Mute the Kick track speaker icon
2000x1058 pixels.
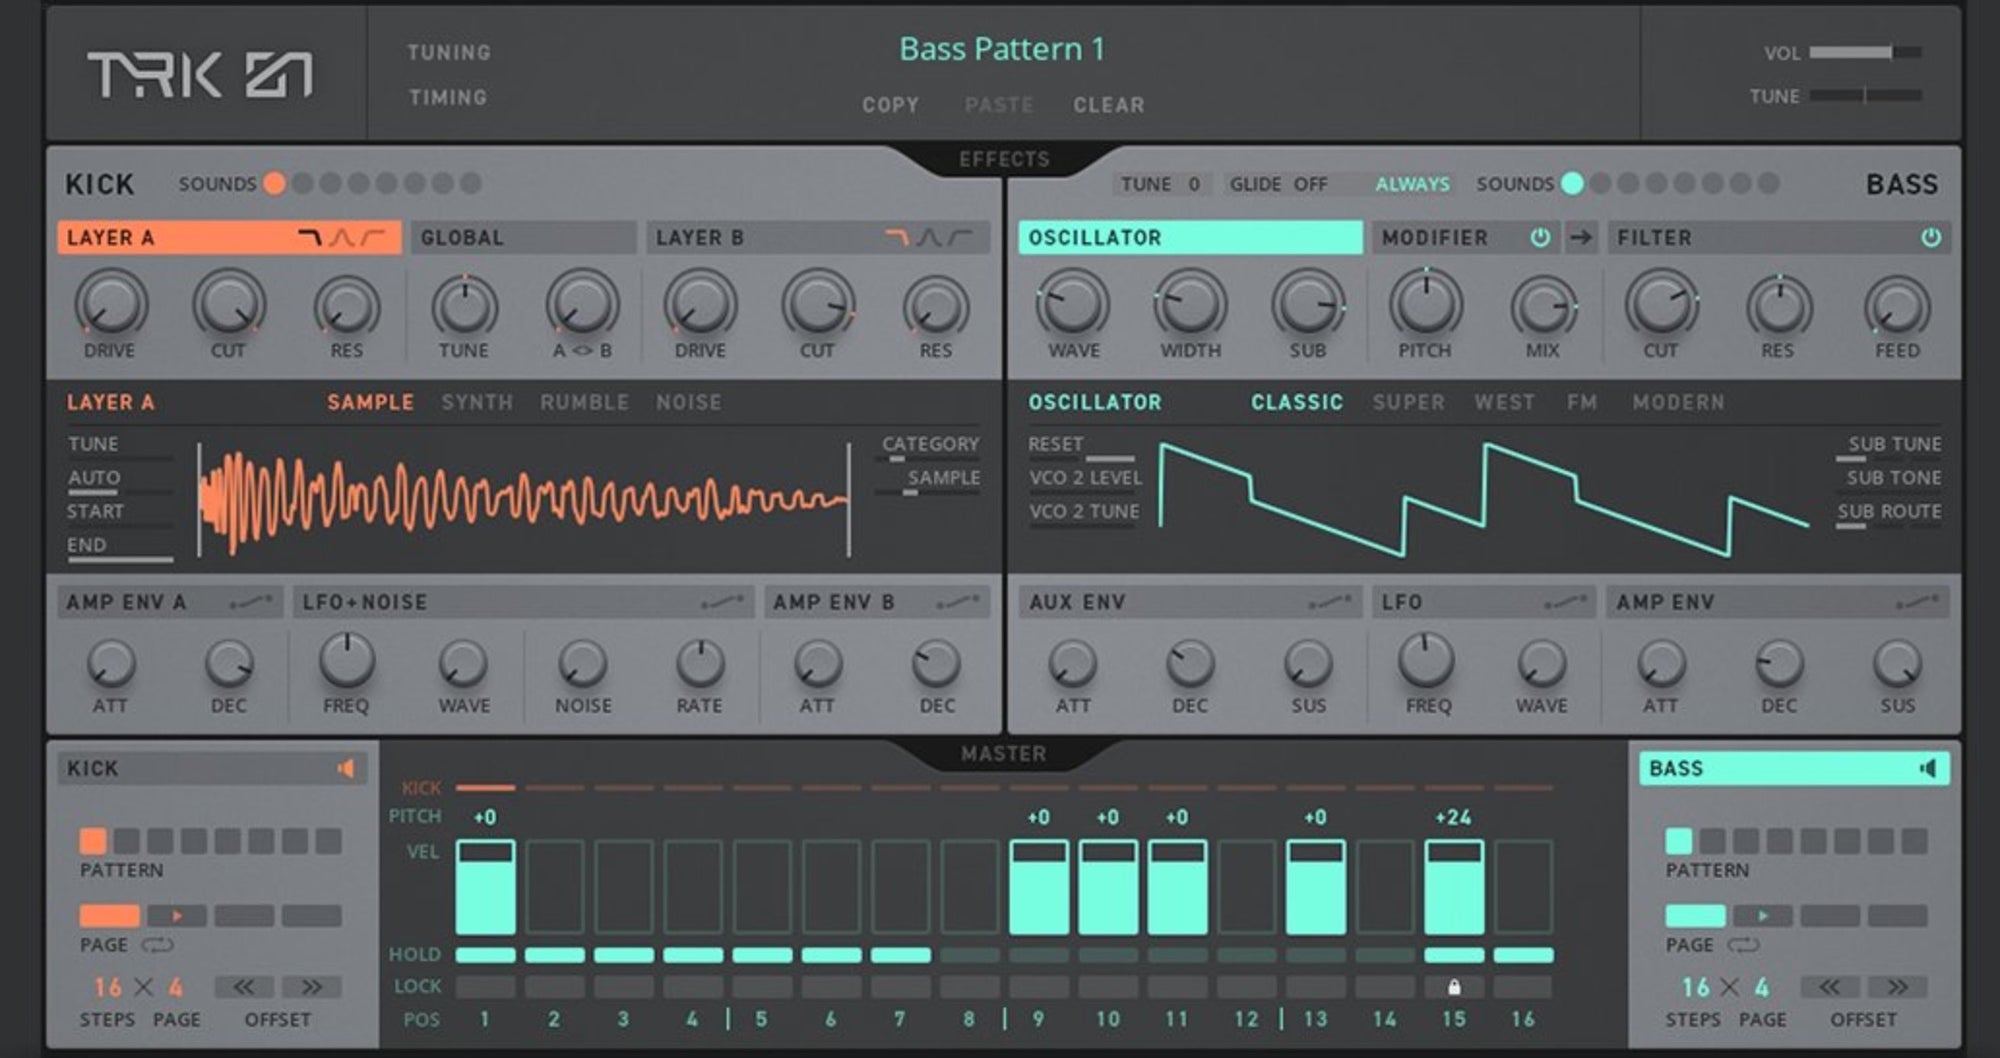[346, 768]
